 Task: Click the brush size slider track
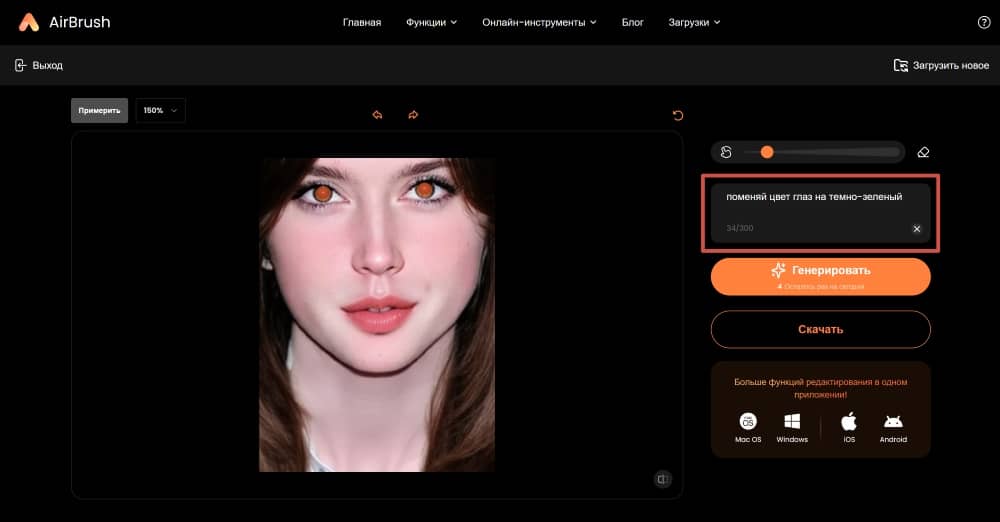pyautogui.click(x=822, y=152)
